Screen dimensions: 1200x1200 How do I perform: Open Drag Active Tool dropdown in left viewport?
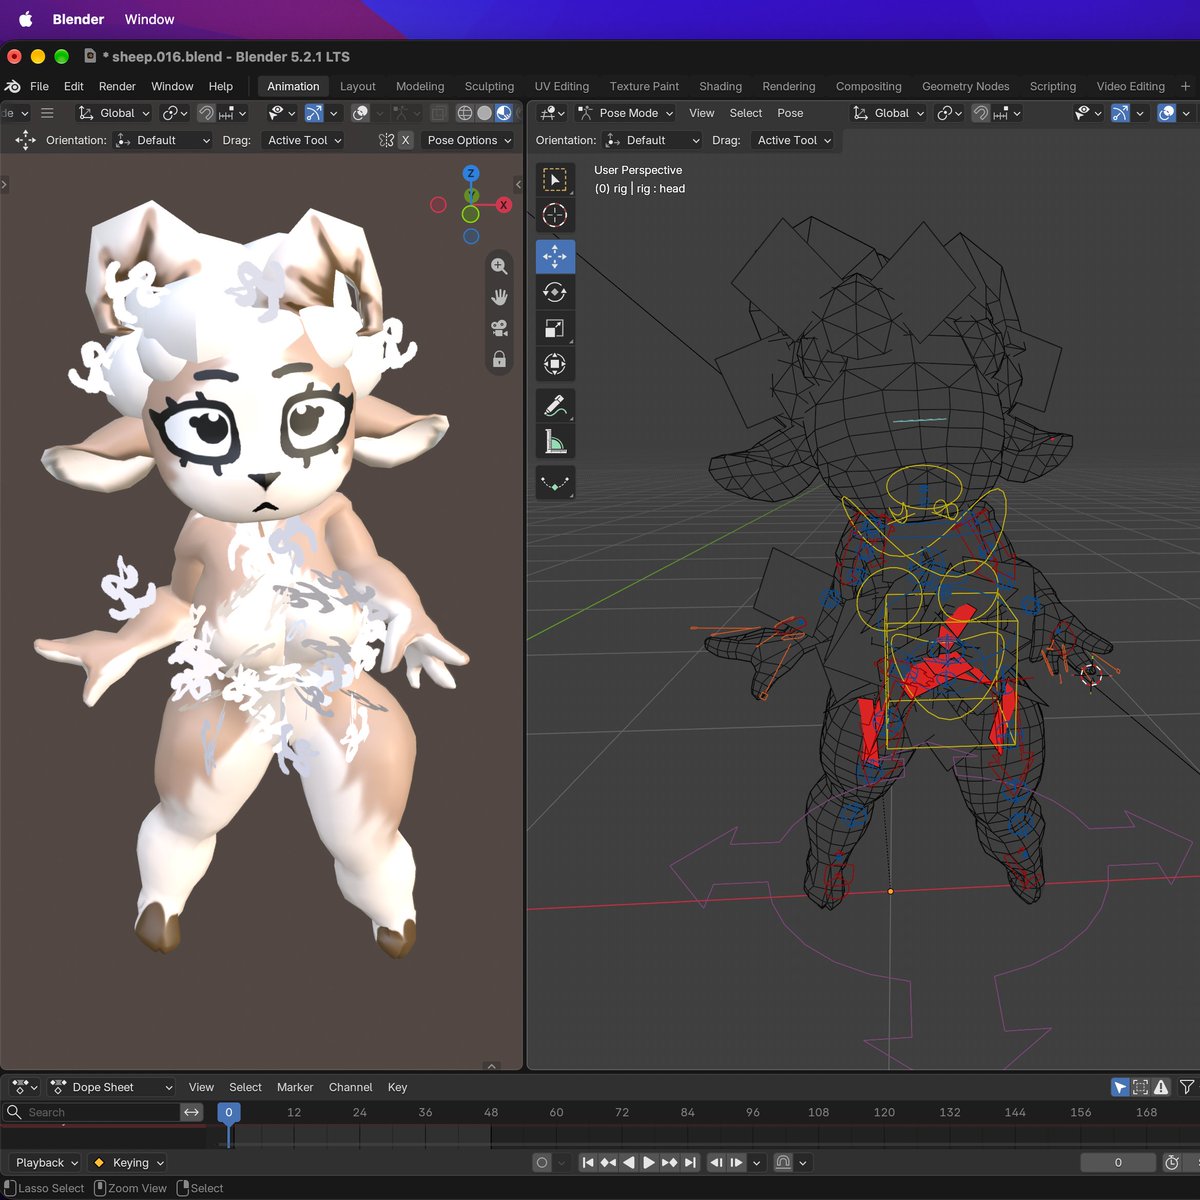(x=304, y=140)
